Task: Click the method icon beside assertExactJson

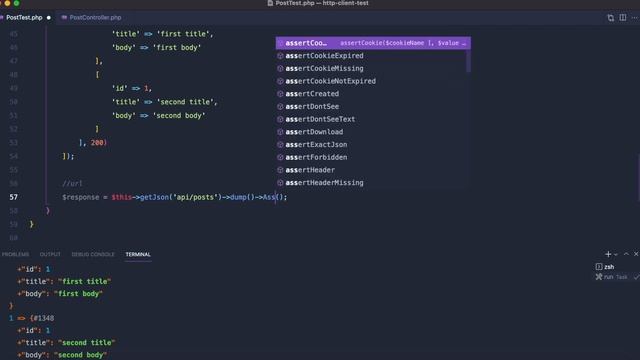Action: (280, 144)
